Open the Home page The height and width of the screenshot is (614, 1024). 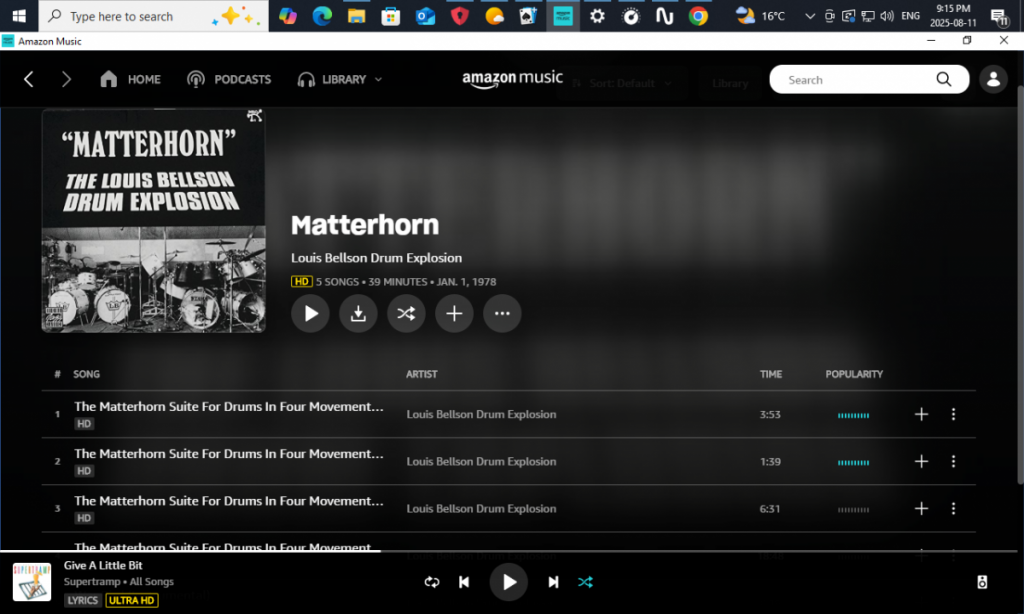(131, 80)
